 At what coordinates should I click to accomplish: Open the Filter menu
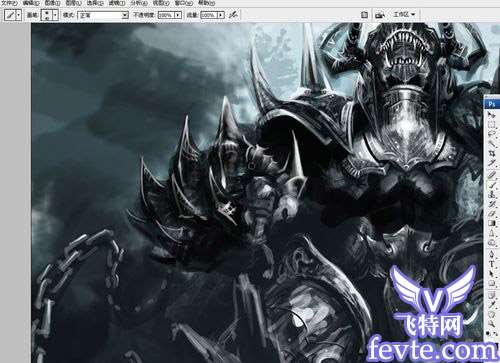coord(117,3)
